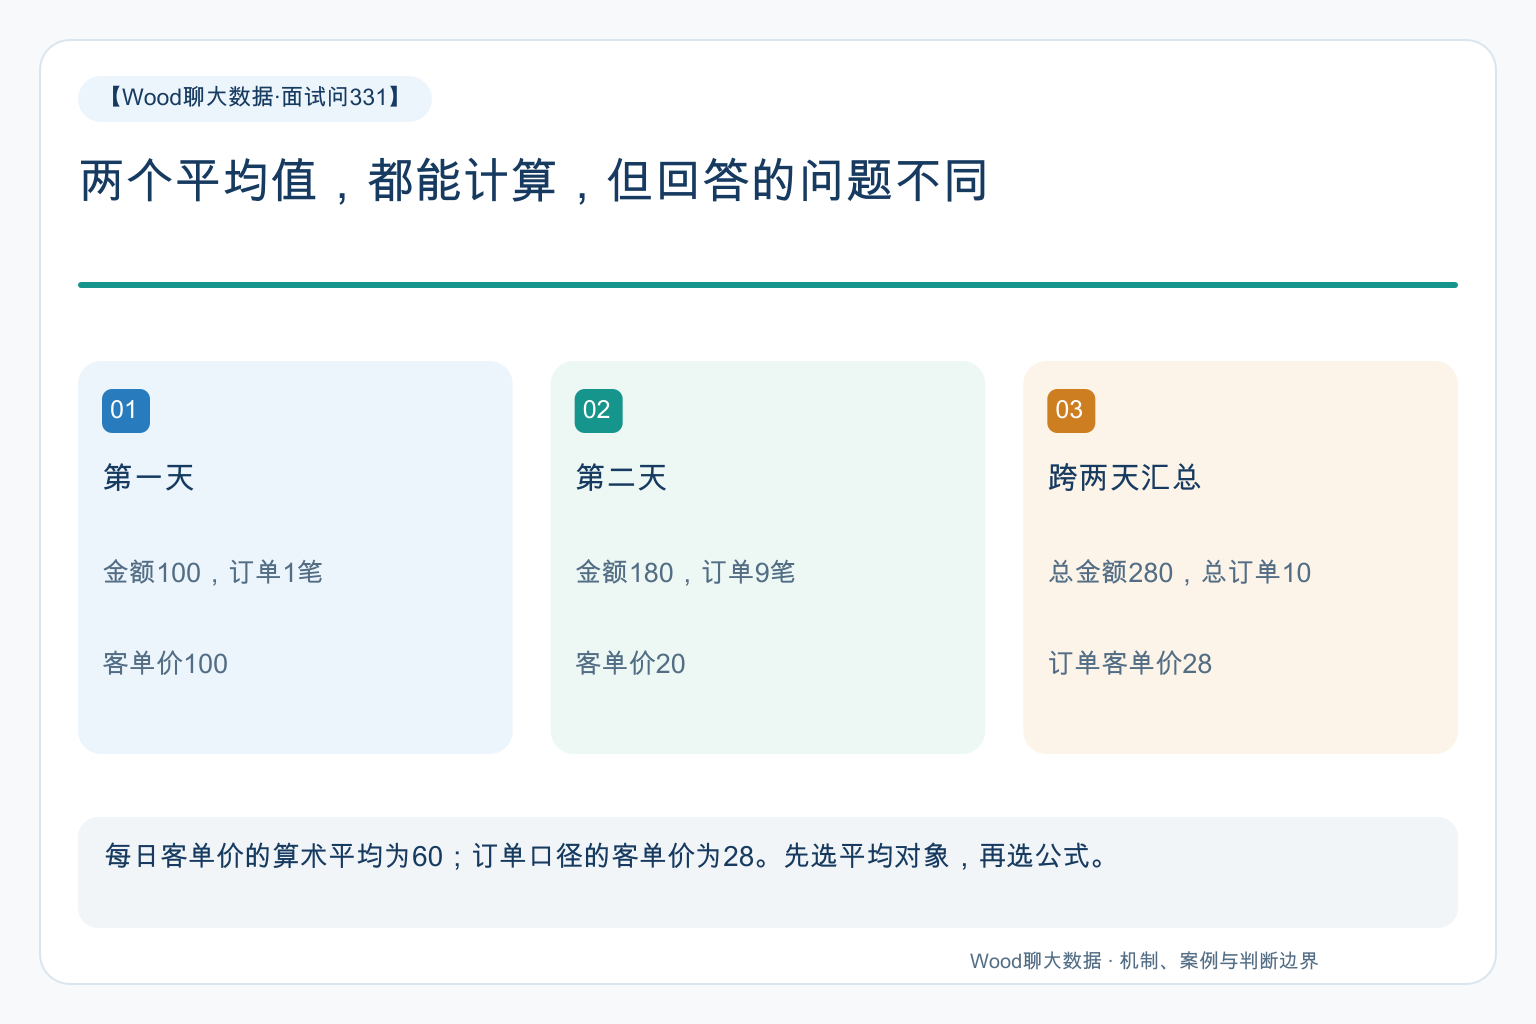
Task: Click the text 总金额280，总订单10
Action: tap(1180, 572)
